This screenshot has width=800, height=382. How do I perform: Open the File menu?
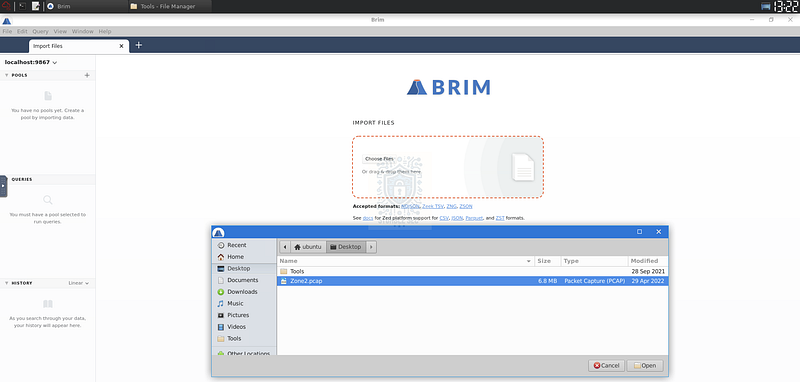7,31
